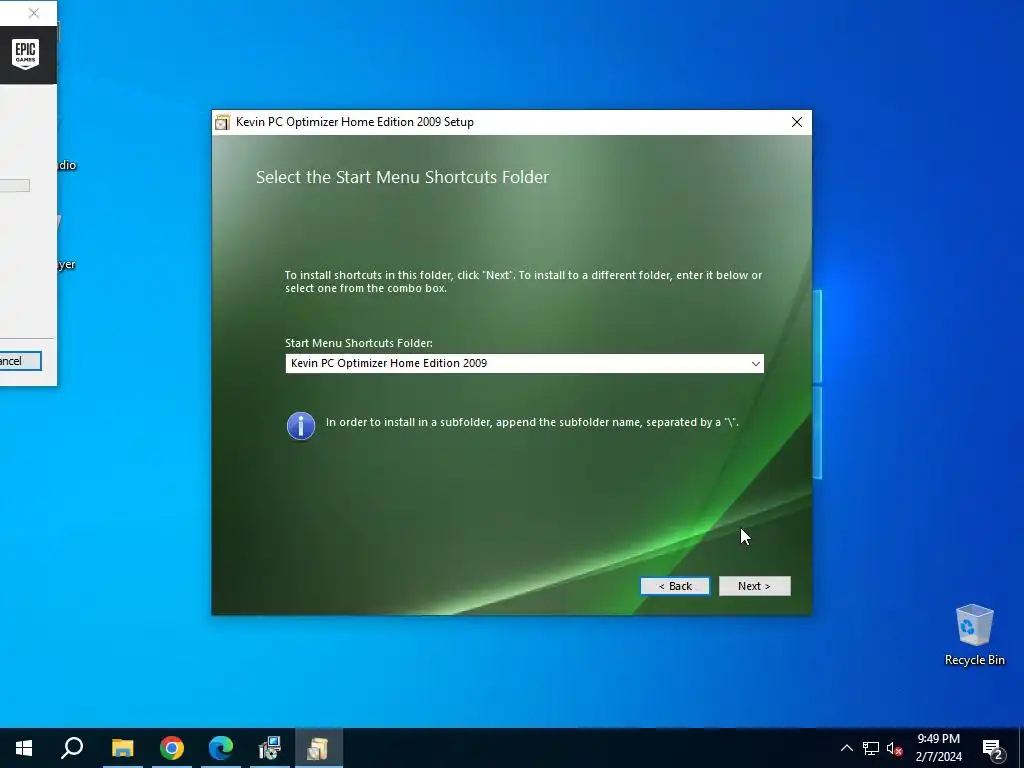Image resolution: width=1024 pixels, height=768 pixels.
Task: Click the 'To install shortcuts in this folder' instructions
Action: click(x=523, y=281)
